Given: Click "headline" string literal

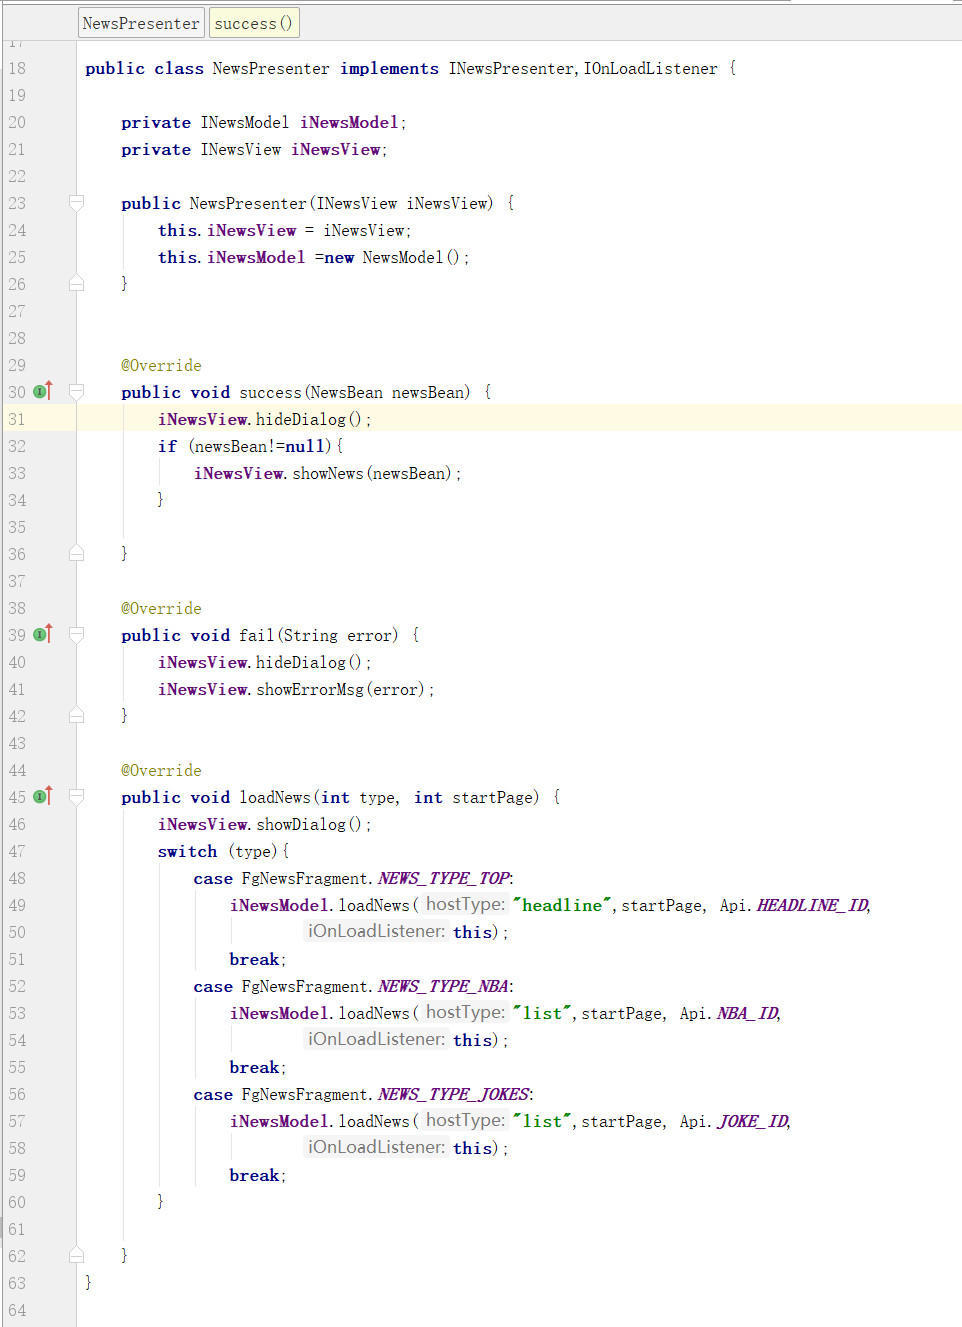Looking at the screenshot, I should pos(562,905).
